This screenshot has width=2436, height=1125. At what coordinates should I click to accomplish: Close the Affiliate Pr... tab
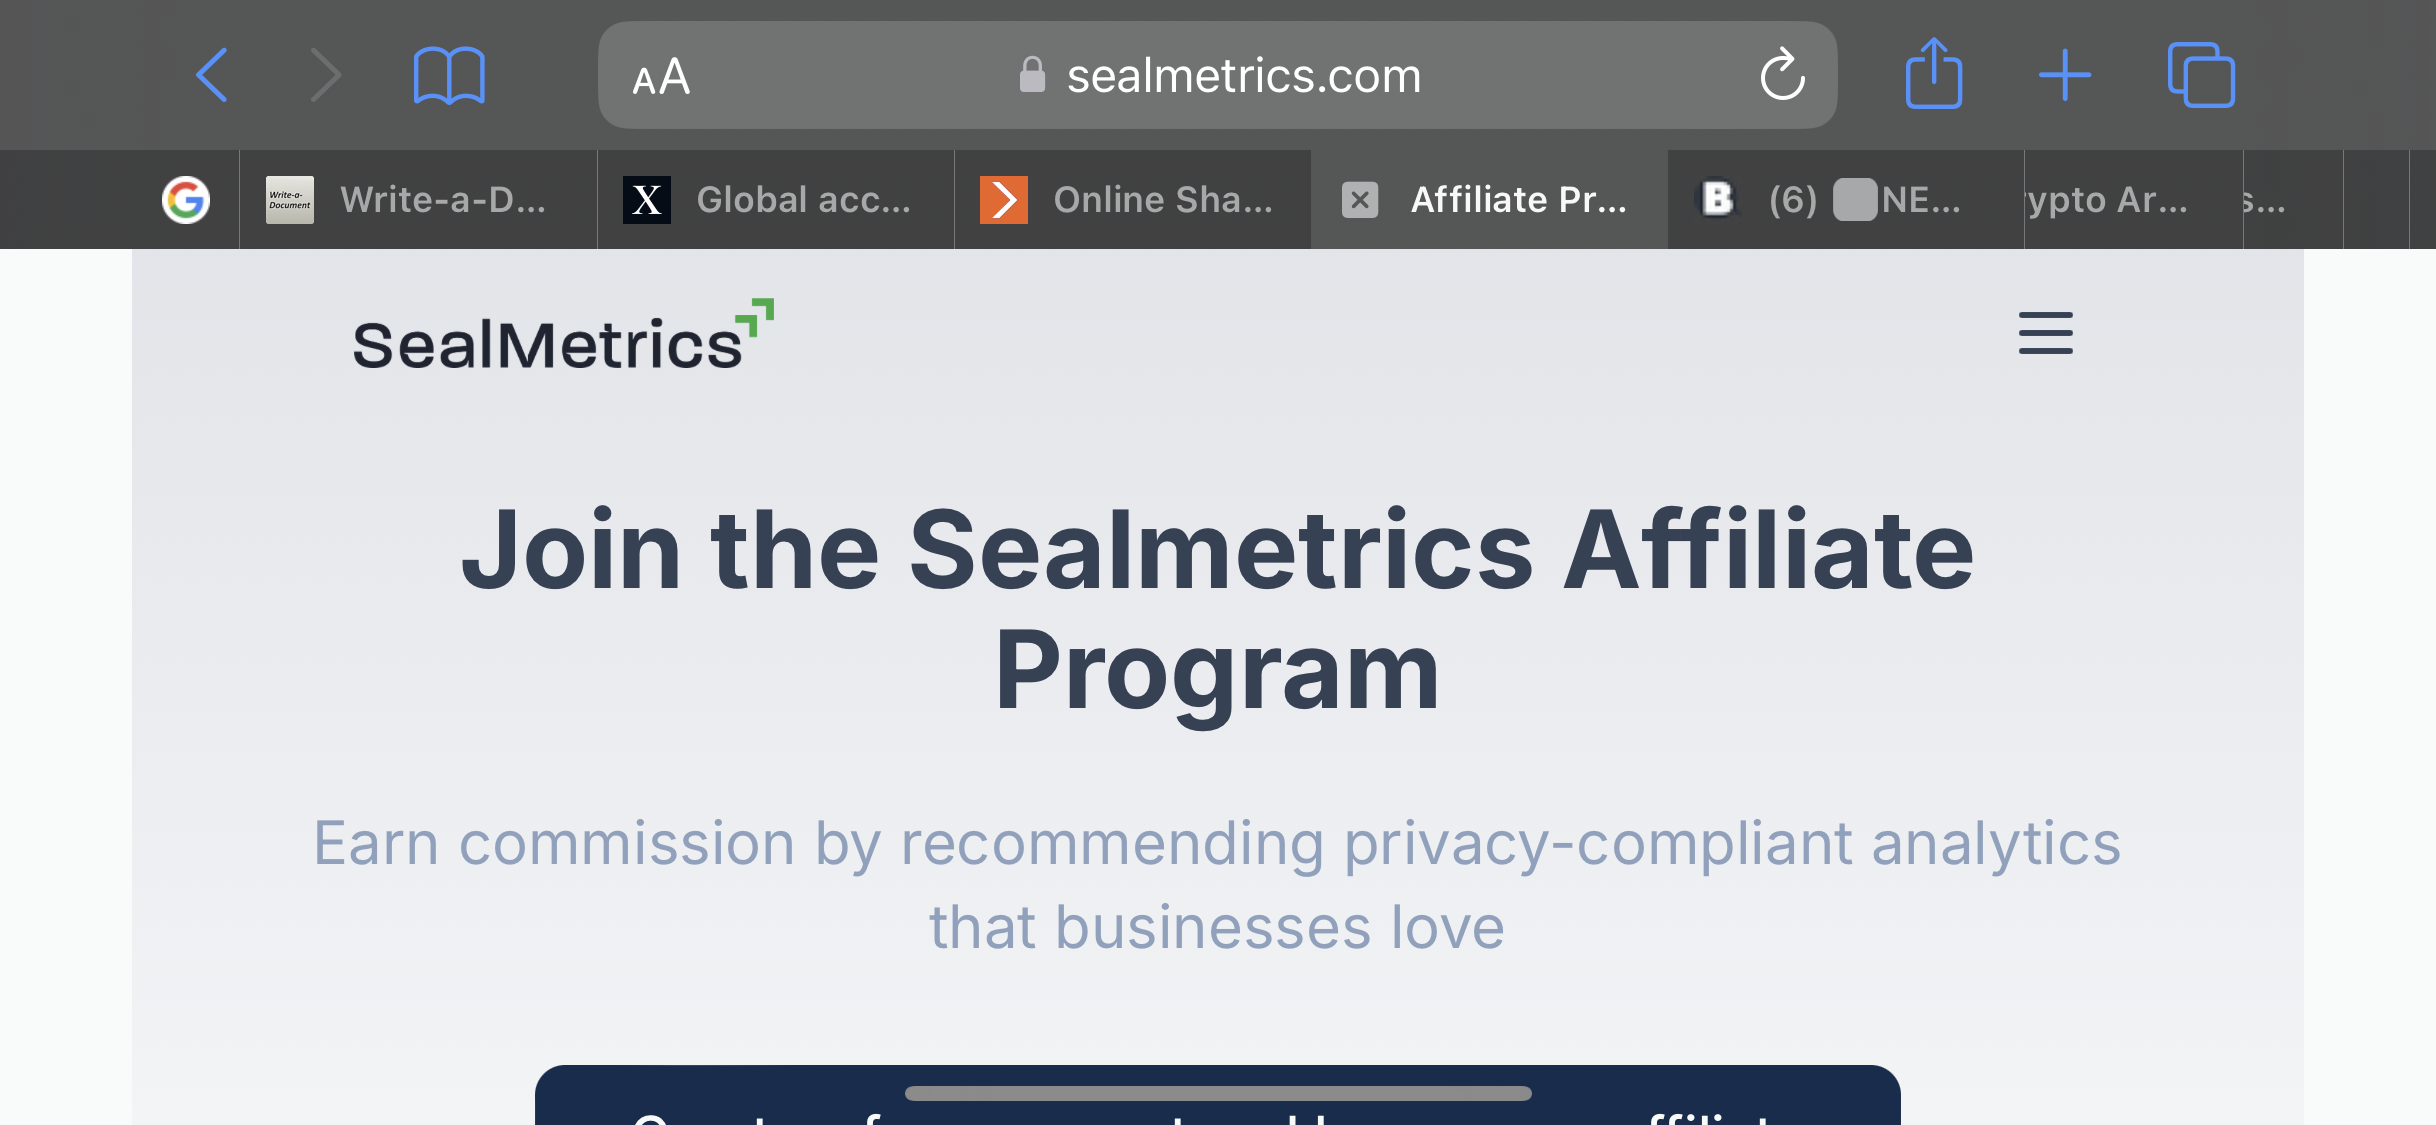pos(1360,200)
